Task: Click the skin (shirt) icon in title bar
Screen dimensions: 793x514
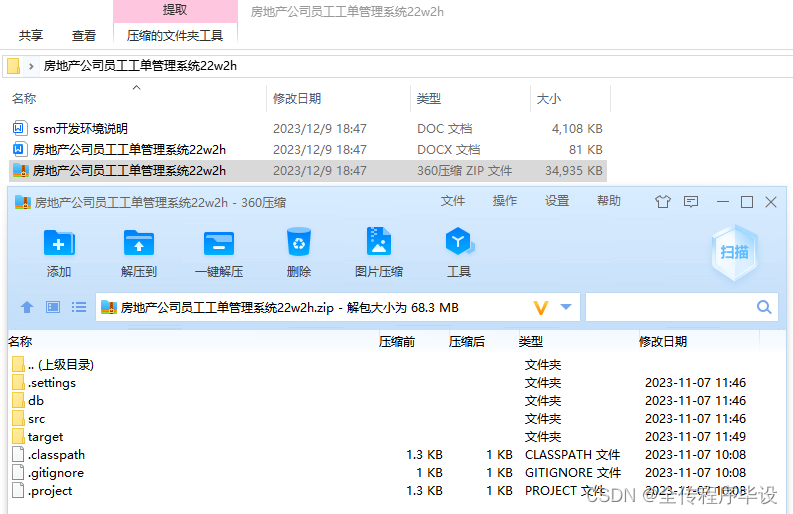Action: pyautogui.click(x=663, y=202)
